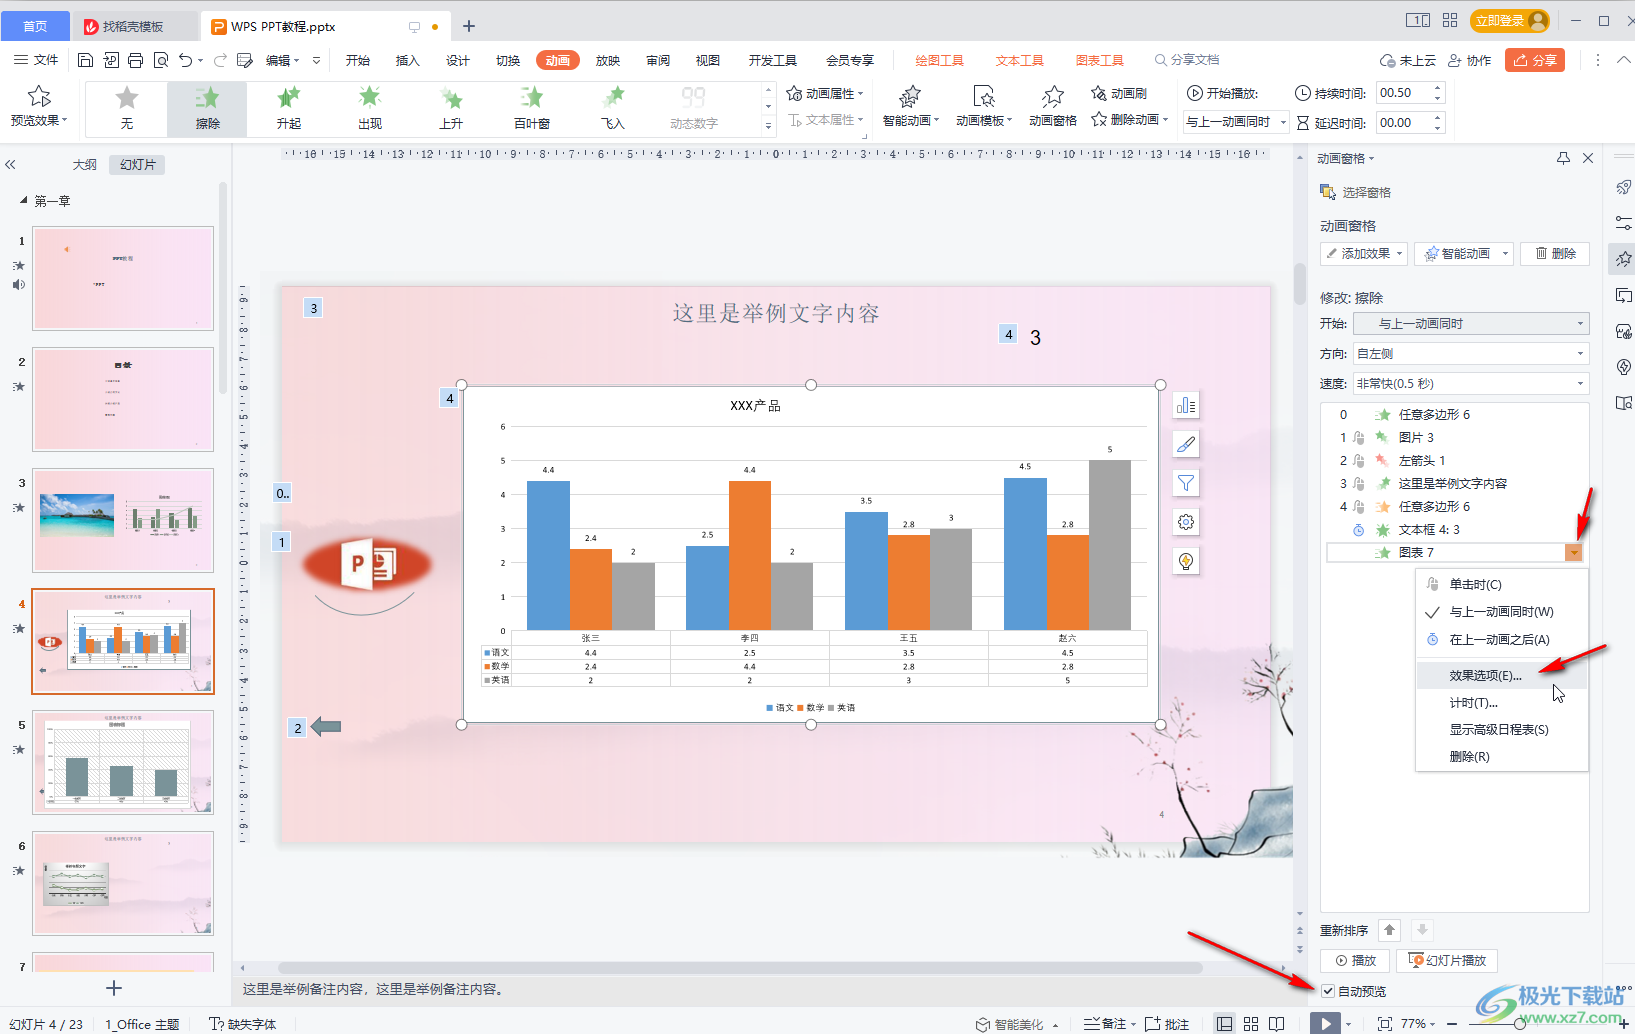The width and height of the screenshot is (1635, 1034).
Task: Expand 智能动画 dropdown in the pane
Action: point(1505,253)
